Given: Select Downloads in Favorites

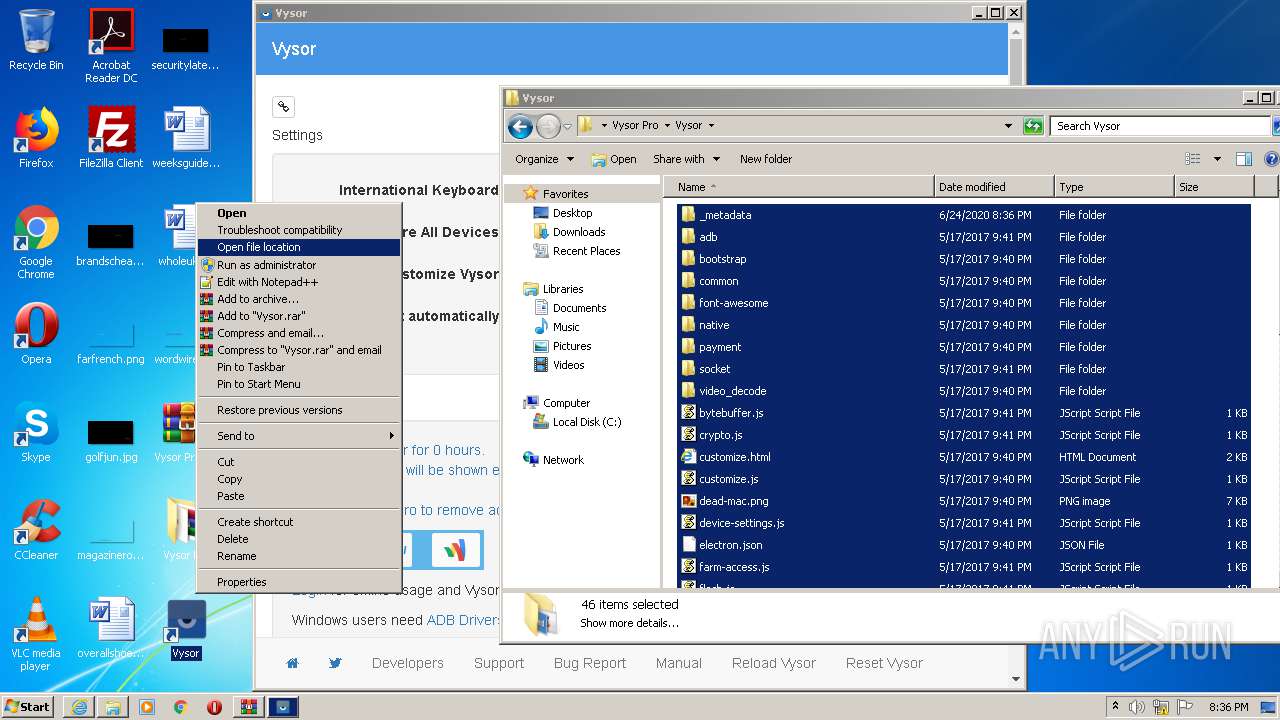Looking at the screenshot, I should (x=579, y=232).
